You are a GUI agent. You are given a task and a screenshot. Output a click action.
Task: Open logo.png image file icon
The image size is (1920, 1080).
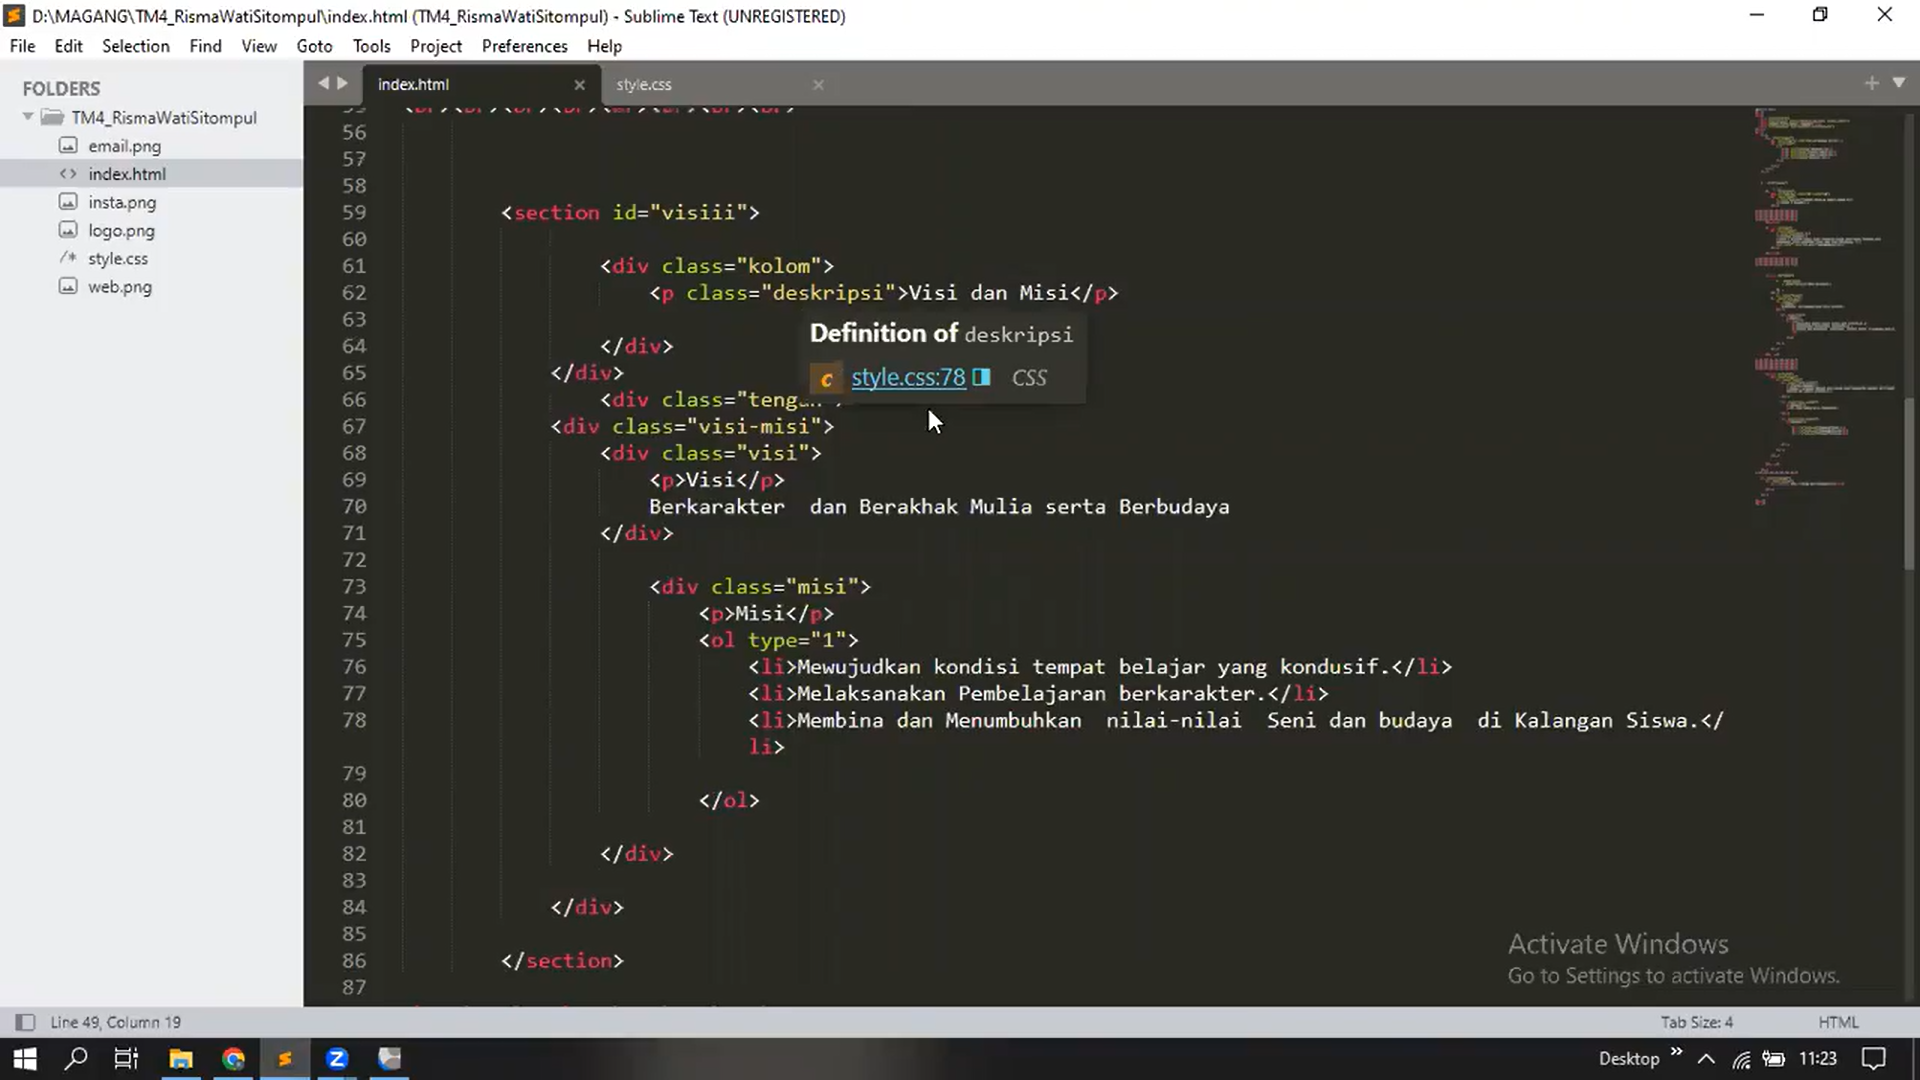coord(68,230)
